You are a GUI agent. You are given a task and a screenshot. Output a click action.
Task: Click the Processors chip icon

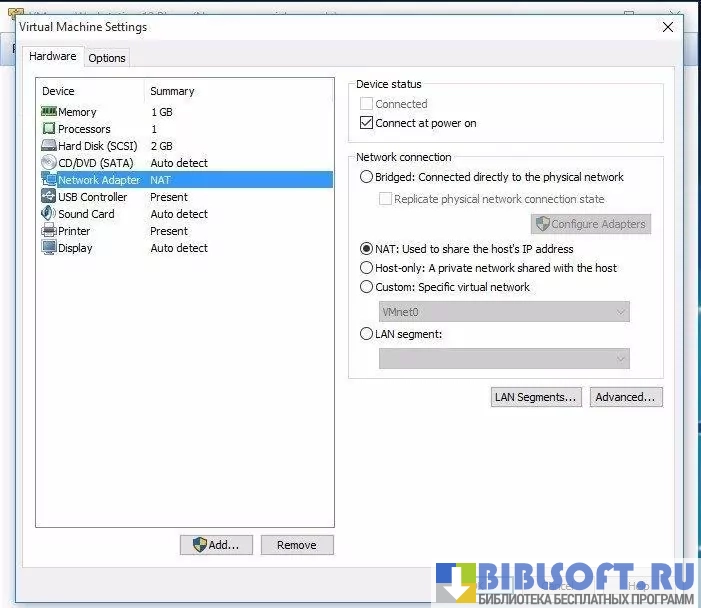coord(49,129)
